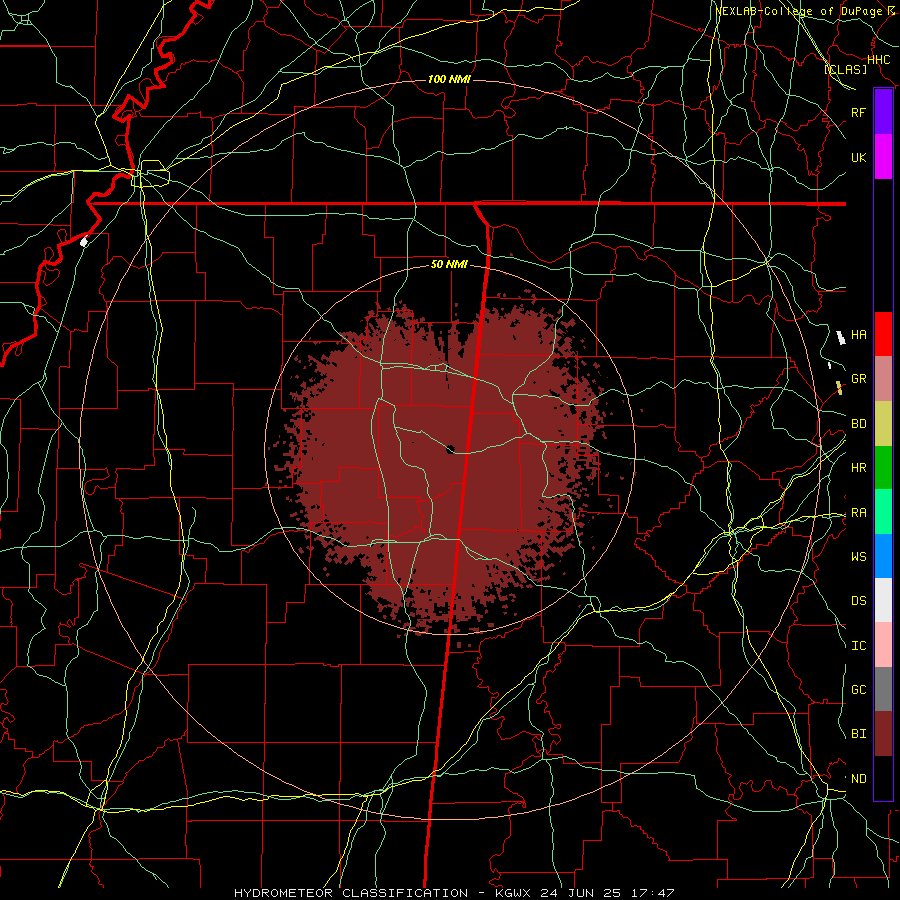Click the dark green HR legend swatch
This screenshot has height=900, width=900.
tap(883, 467)
